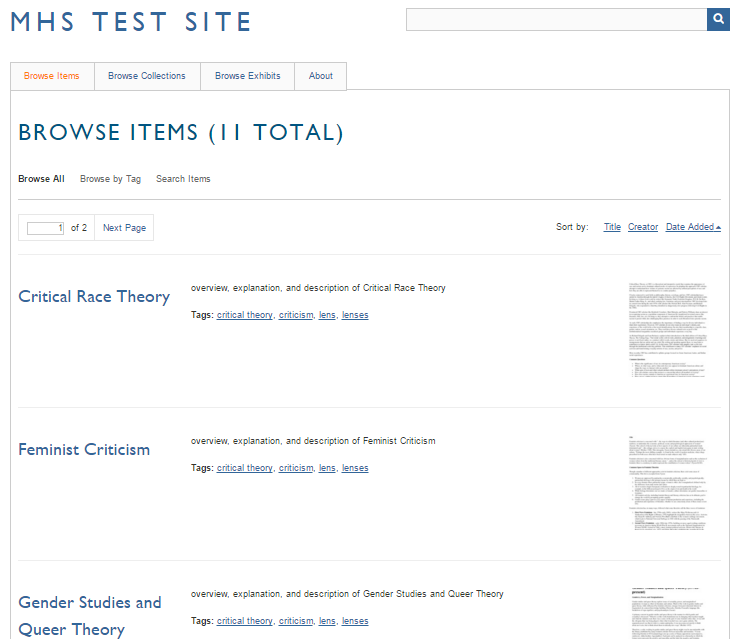
Task: Sort items by Creator
Action: 643,227
